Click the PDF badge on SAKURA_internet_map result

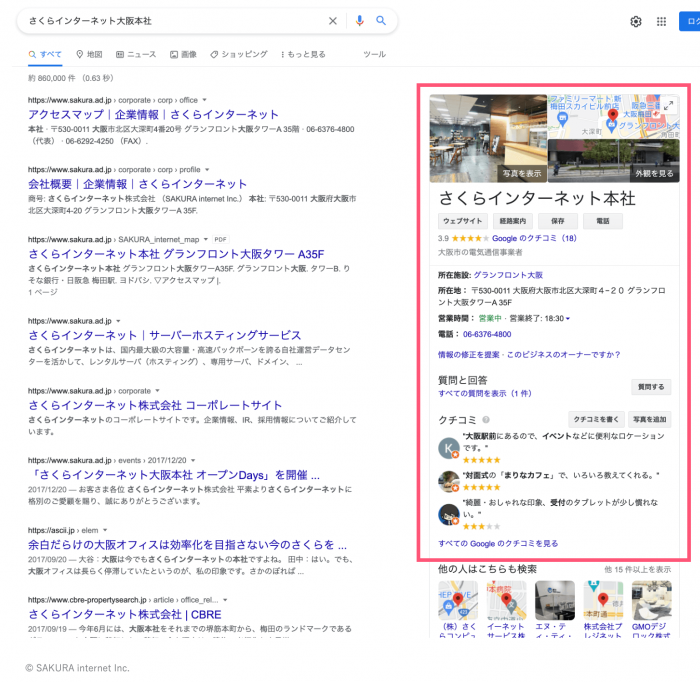[x=221, y=240]
